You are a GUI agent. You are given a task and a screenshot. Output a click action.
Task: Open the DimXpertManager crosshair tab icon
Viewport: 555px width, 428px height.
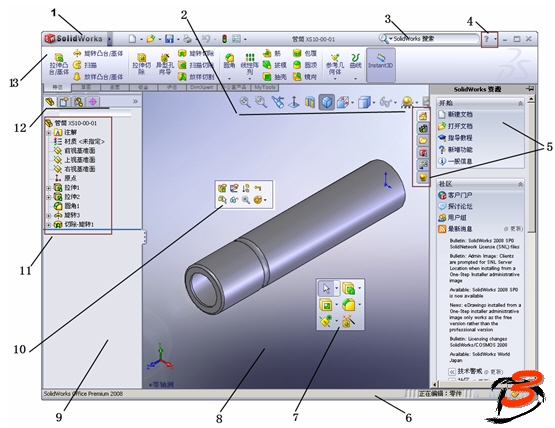[x=92, y=102]
